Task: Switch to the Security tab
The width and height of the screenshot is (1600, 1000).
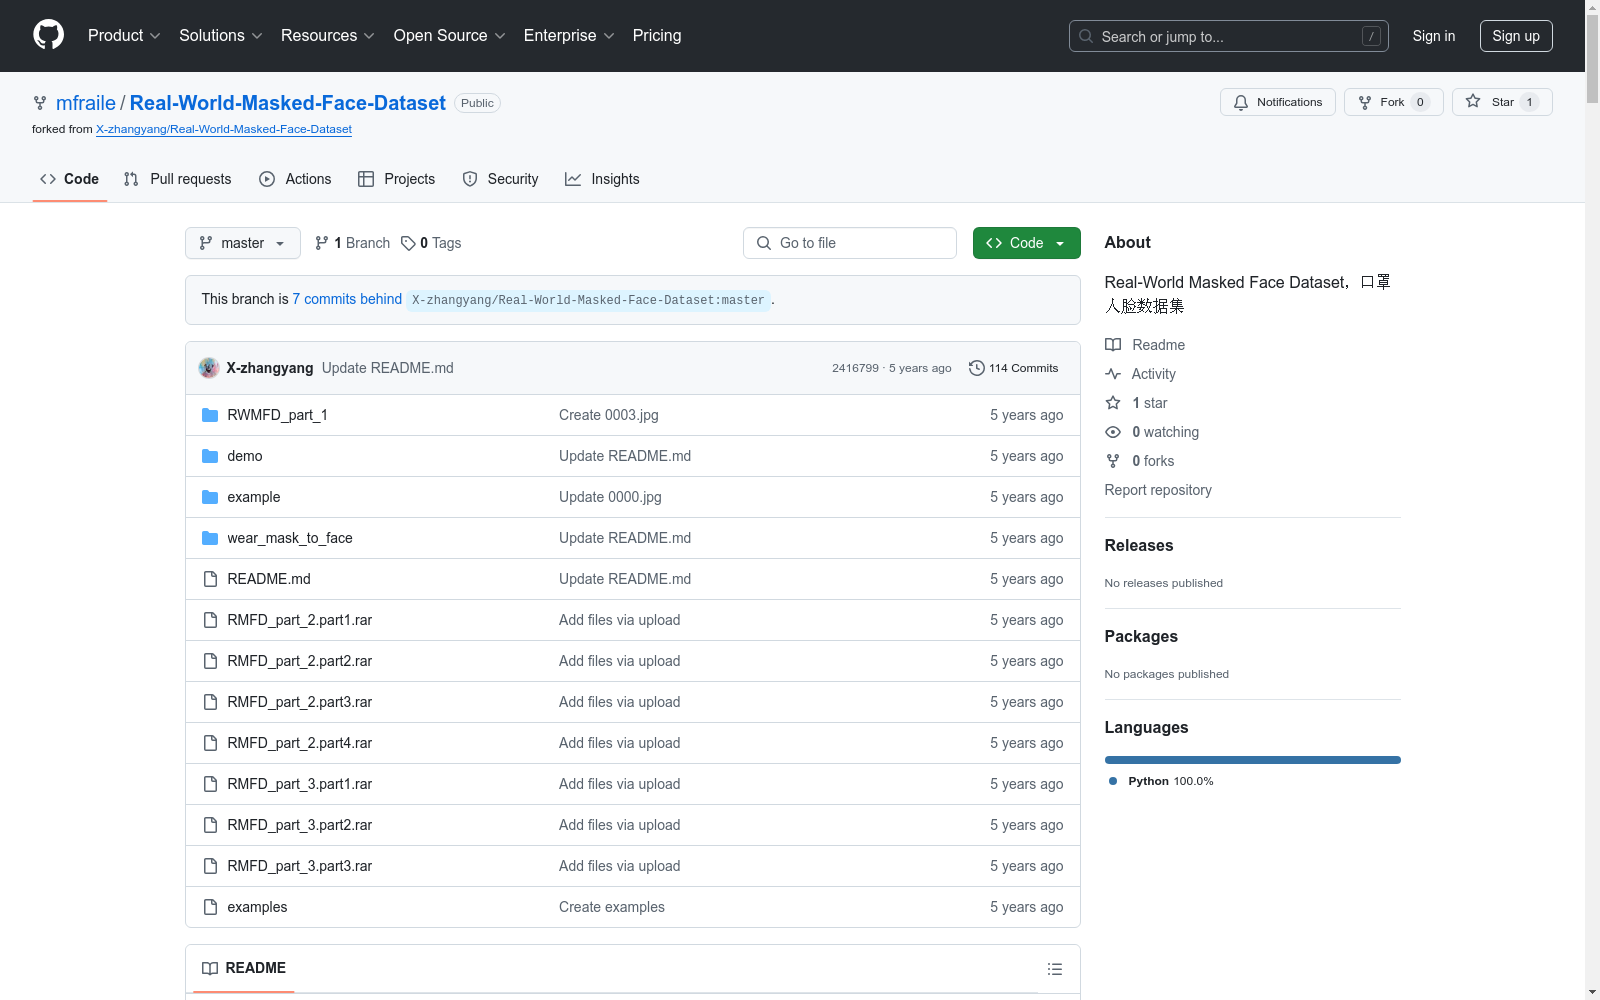Action: click(x=501, y=179)
